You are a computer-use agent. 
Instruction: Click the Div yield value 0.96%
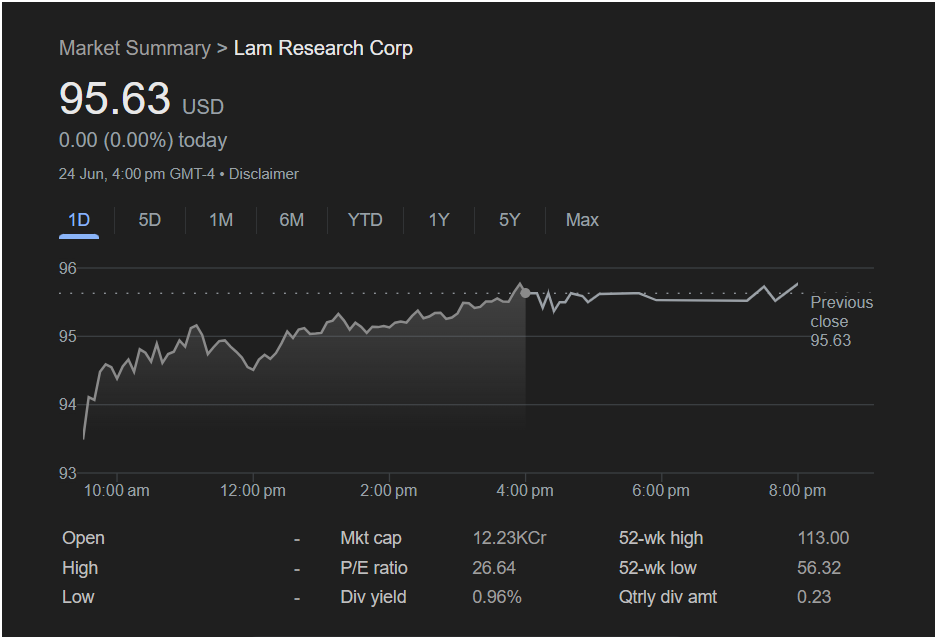click(x=497, y=597)
